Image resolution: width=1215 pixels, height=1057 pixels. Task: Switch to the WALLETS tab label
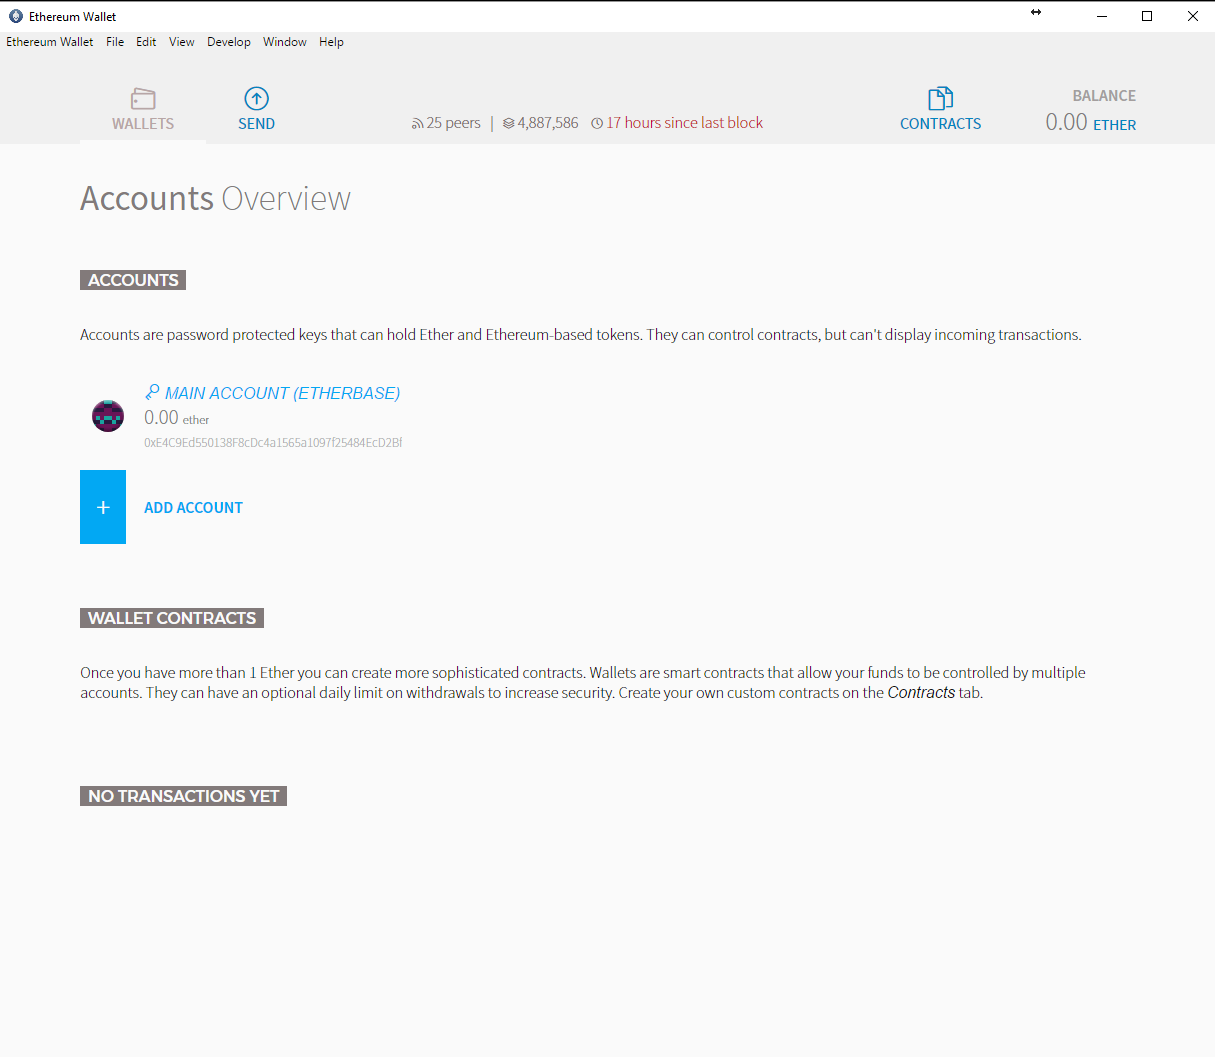coord(143,124)
